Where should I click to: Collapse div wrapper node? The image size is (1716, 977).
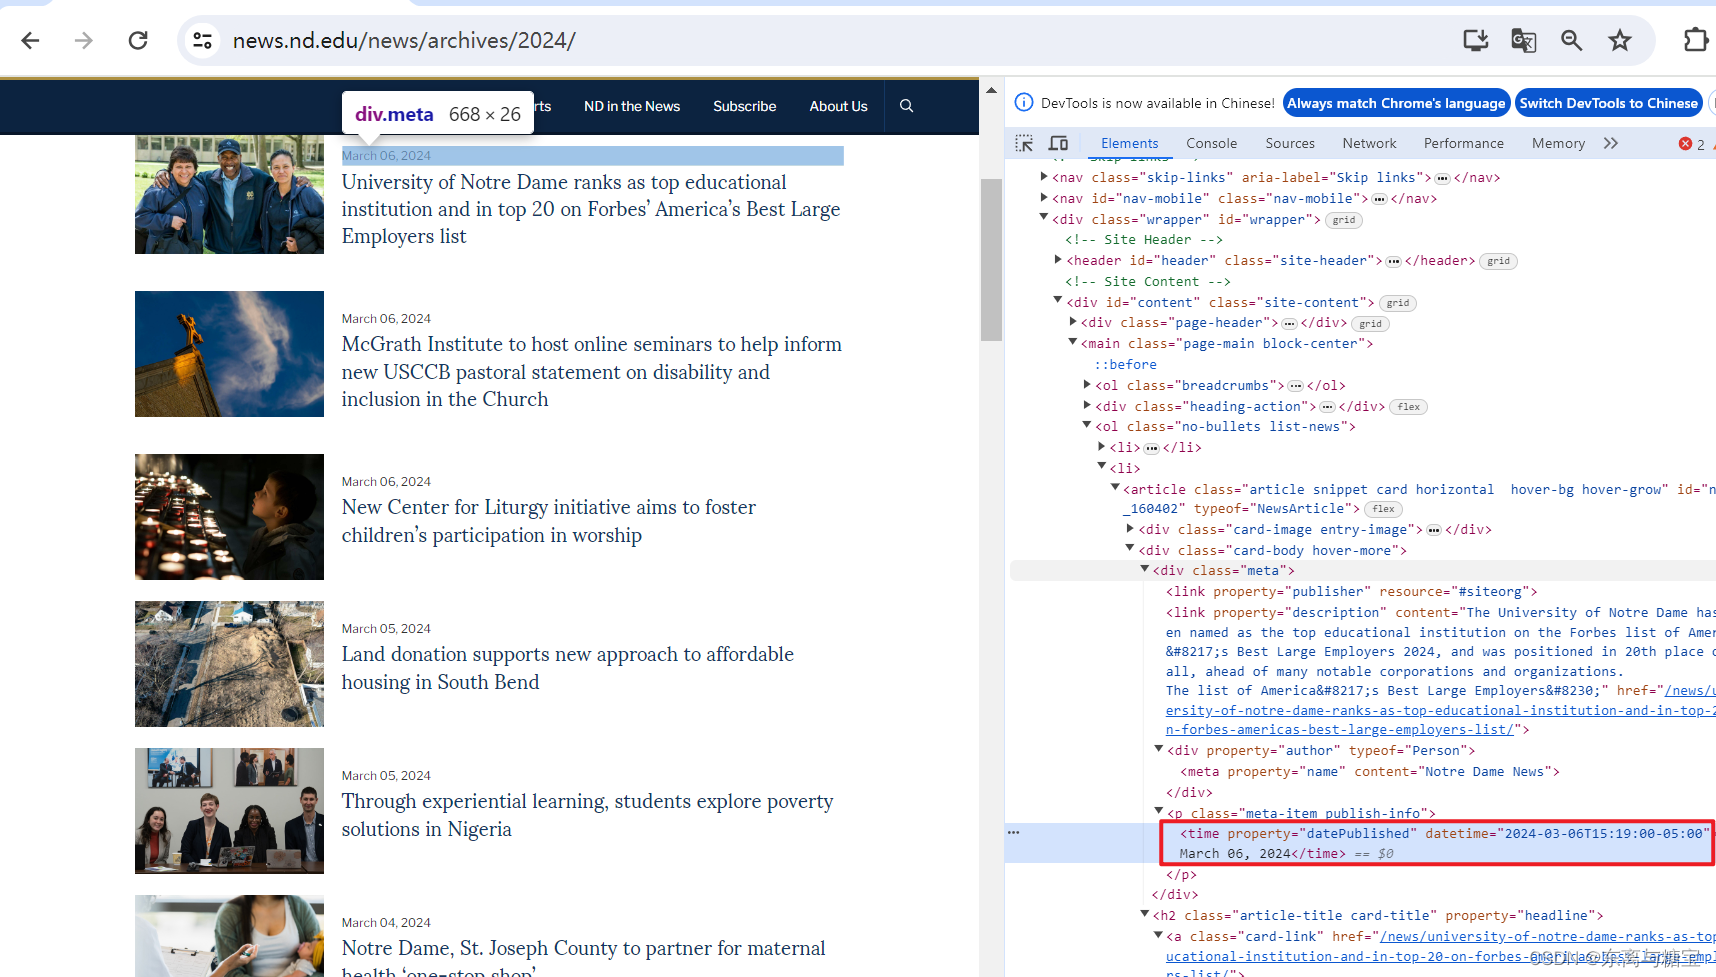click(1044, 218)
